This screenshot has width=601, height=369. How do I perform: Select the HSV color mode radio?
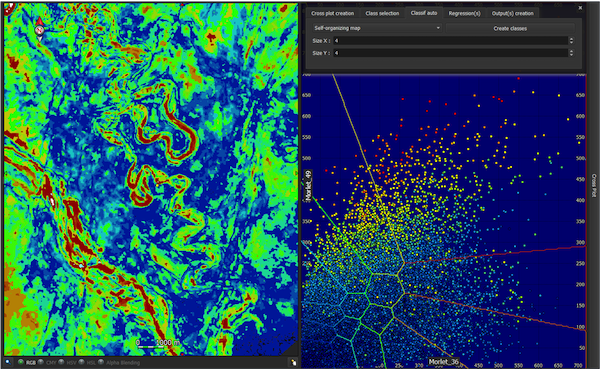(x=61, y=362)
